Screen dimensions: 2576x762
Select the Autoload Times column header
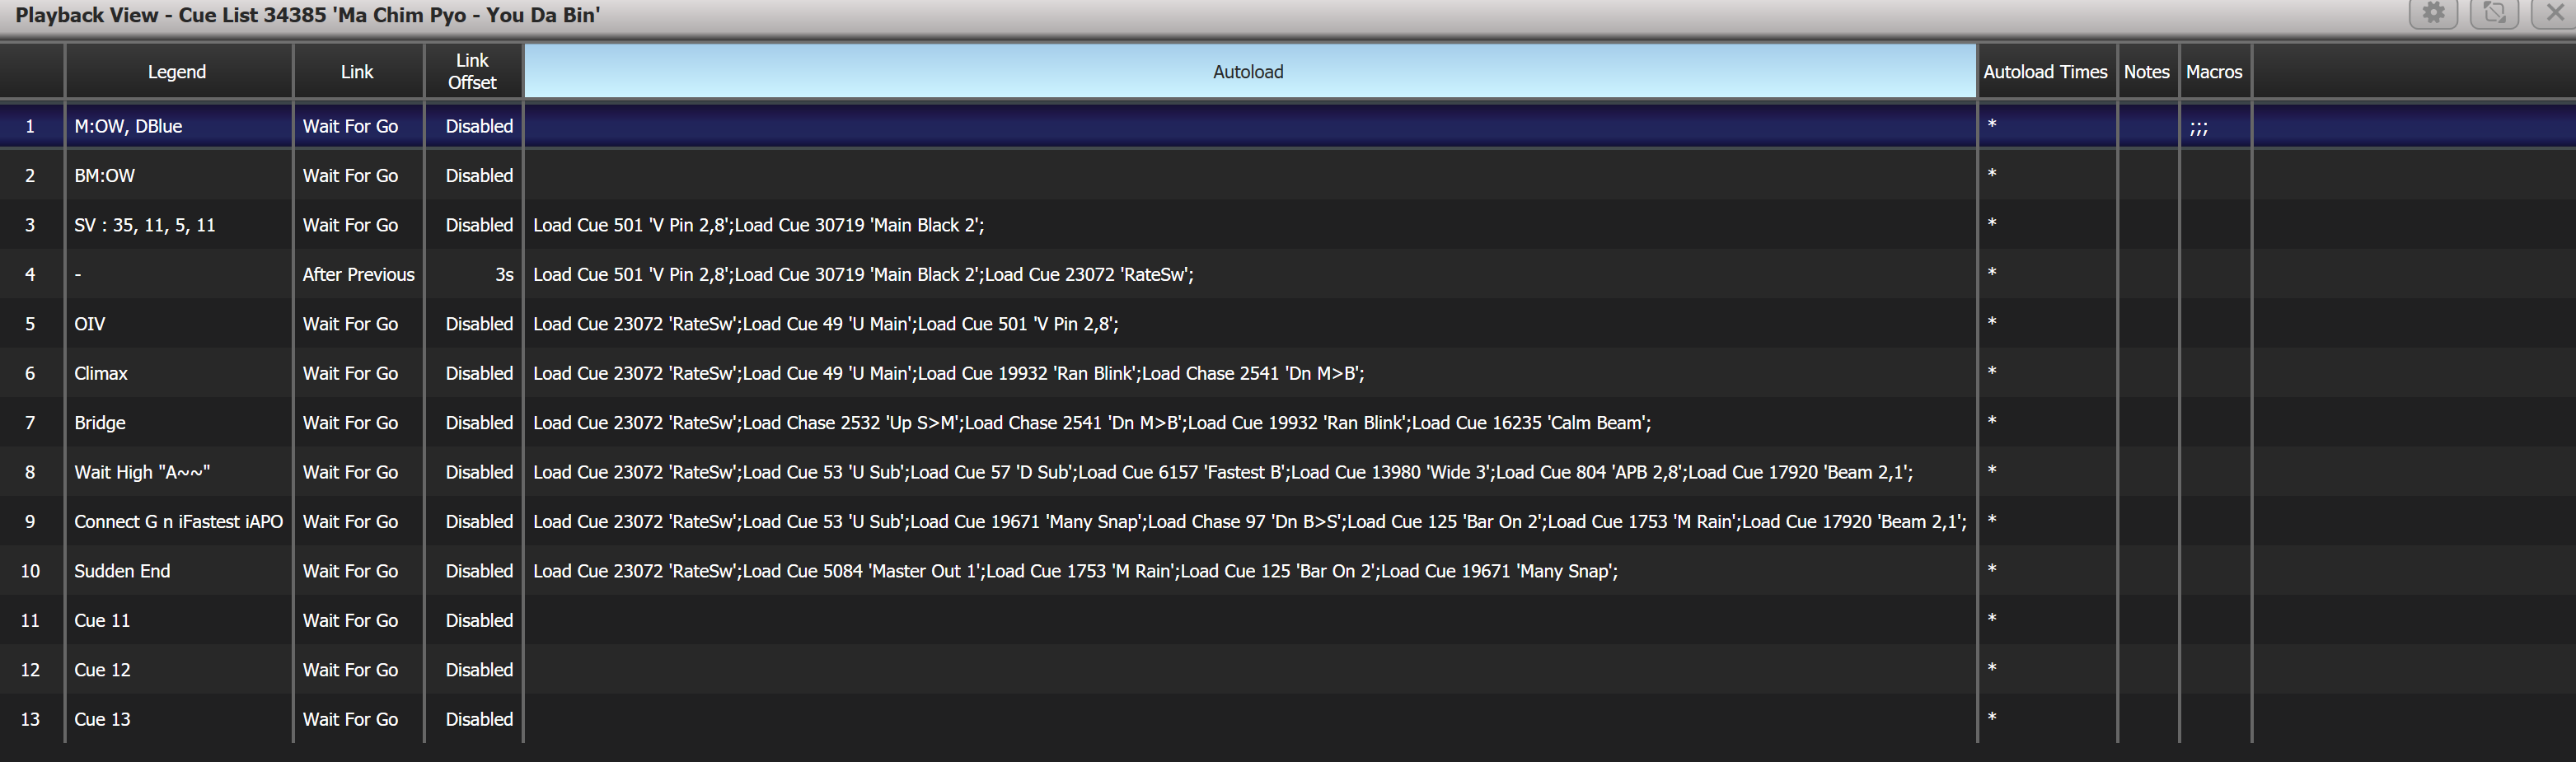[x=2046, y=71]
